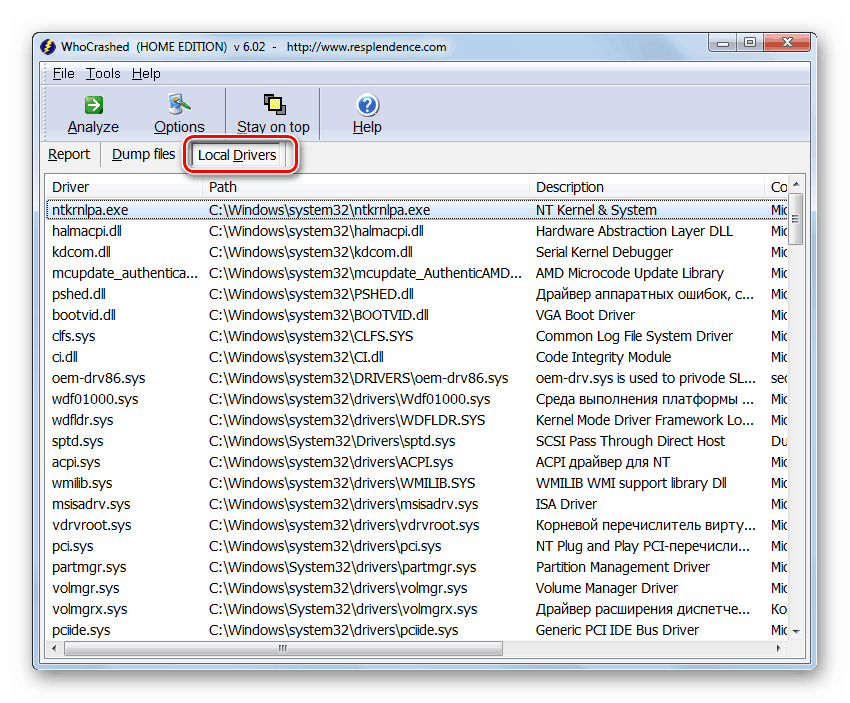Toggle the Stay on top icon
The image size is (850, 703).
coord(274,105)
